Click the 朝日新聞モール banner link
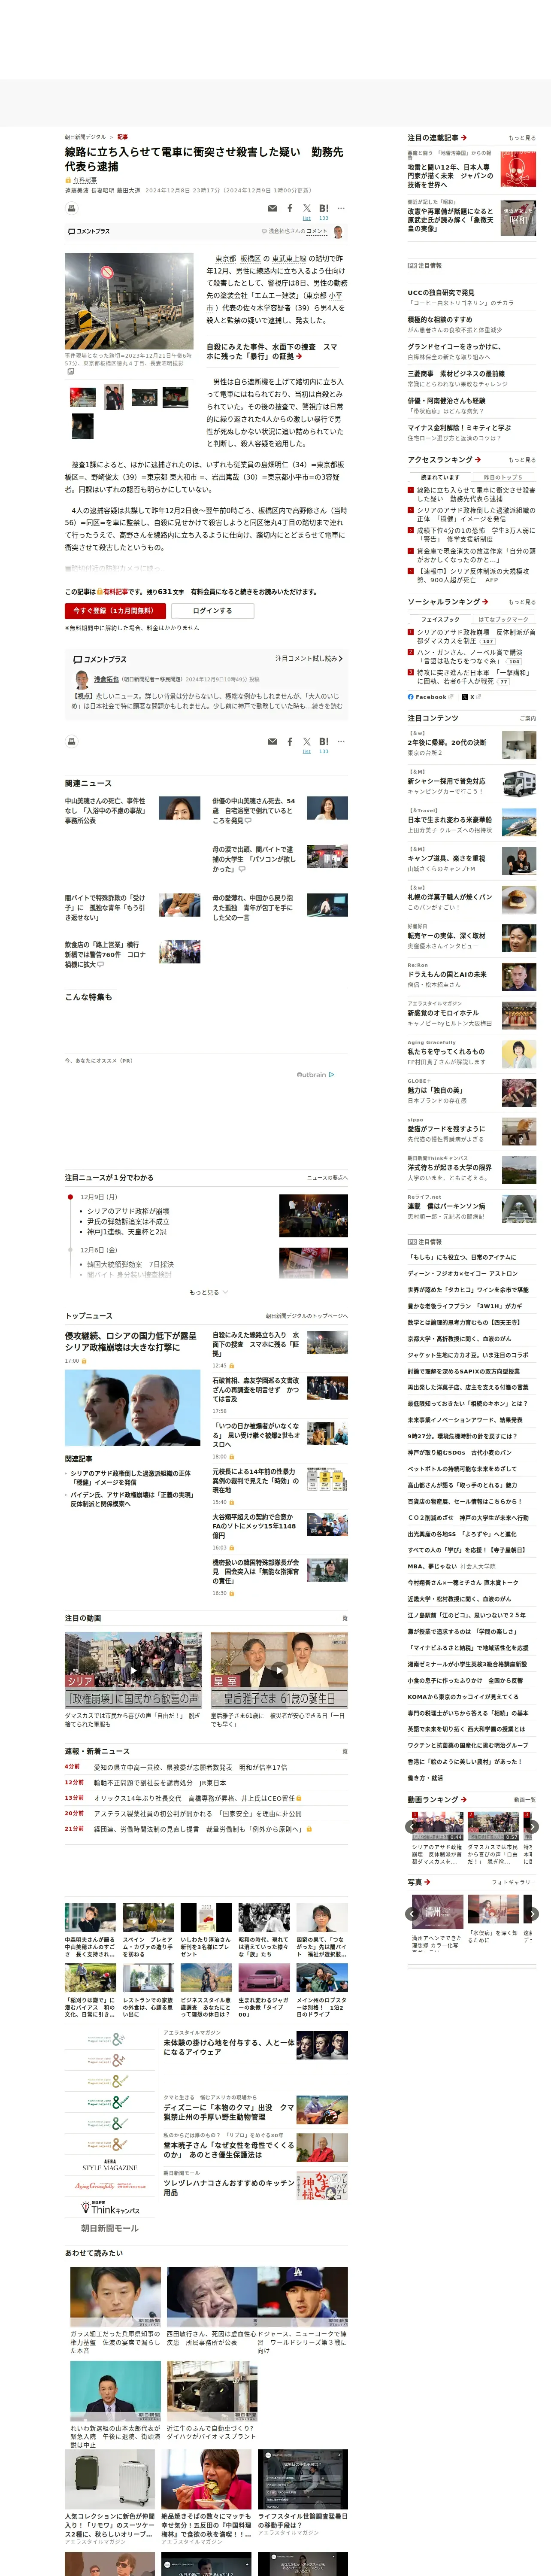 109,2228
